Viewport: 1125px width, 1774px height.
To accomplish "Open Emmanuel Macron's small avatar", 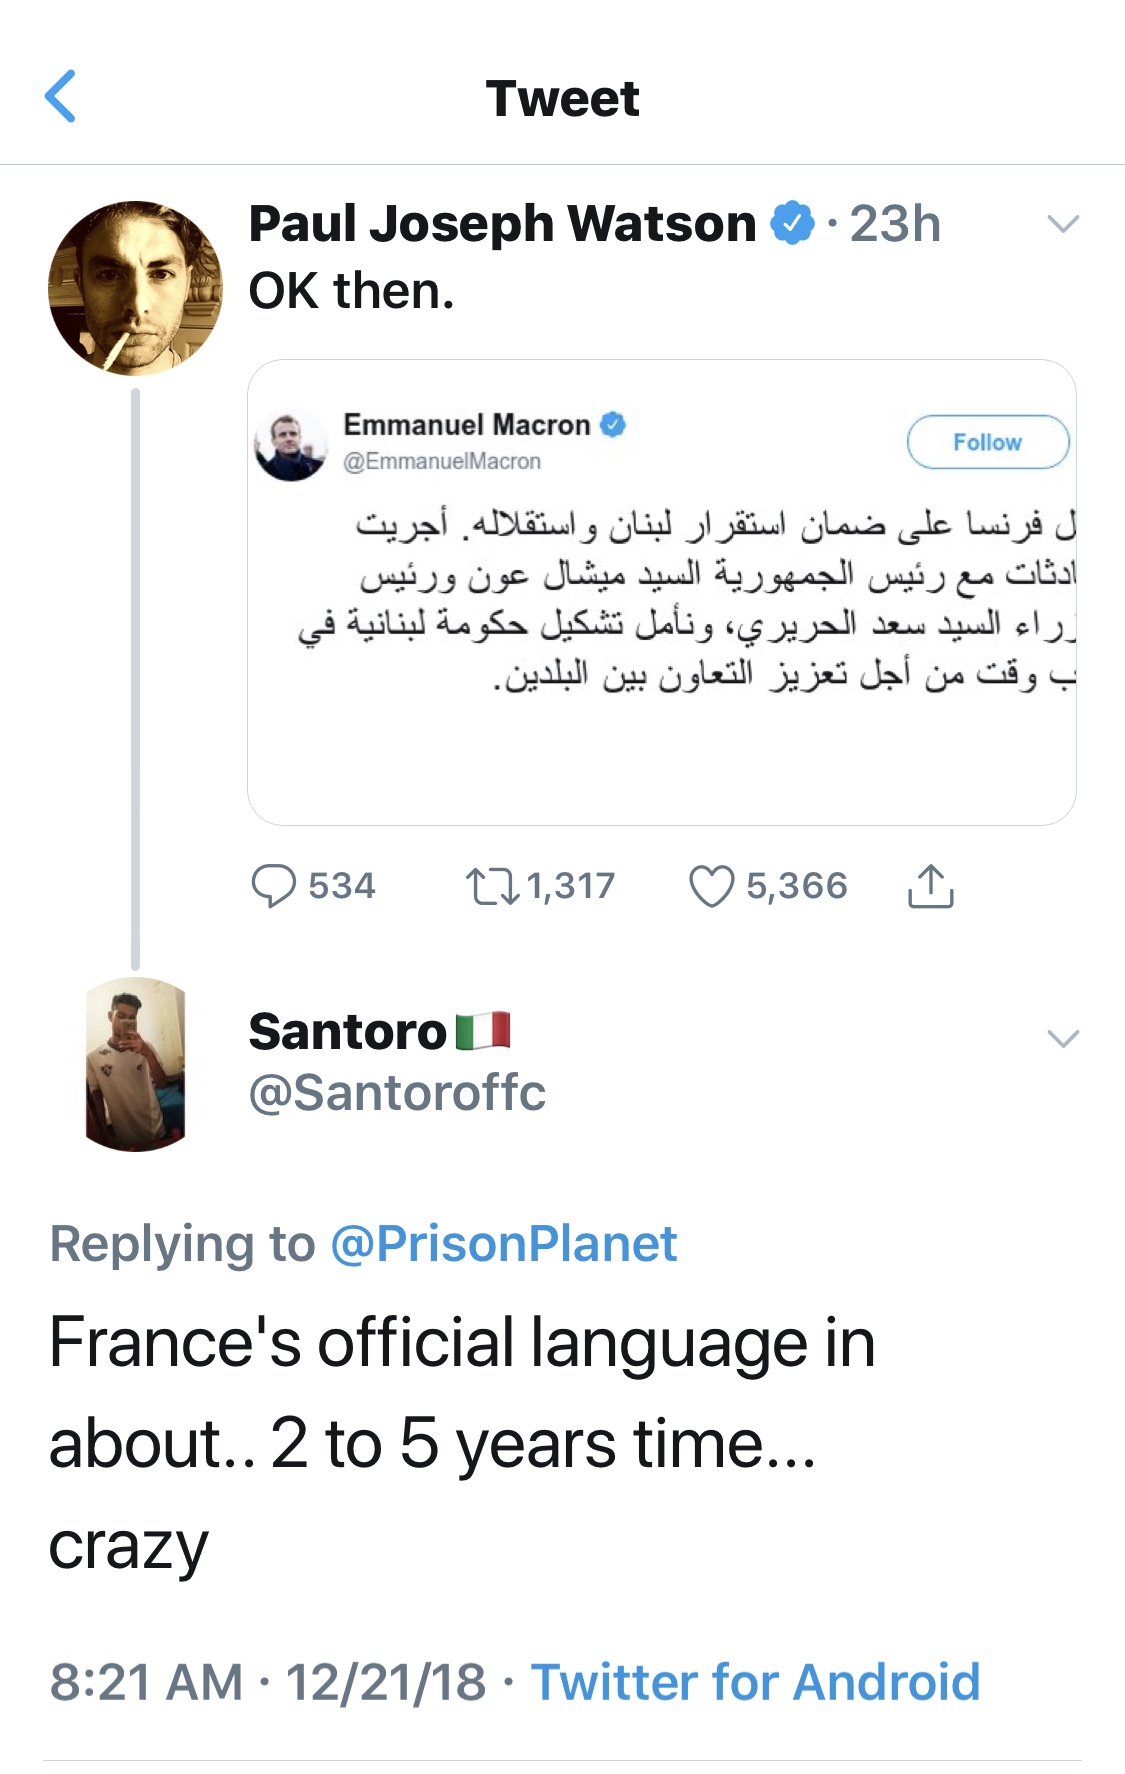I will [x=291, y=445].
